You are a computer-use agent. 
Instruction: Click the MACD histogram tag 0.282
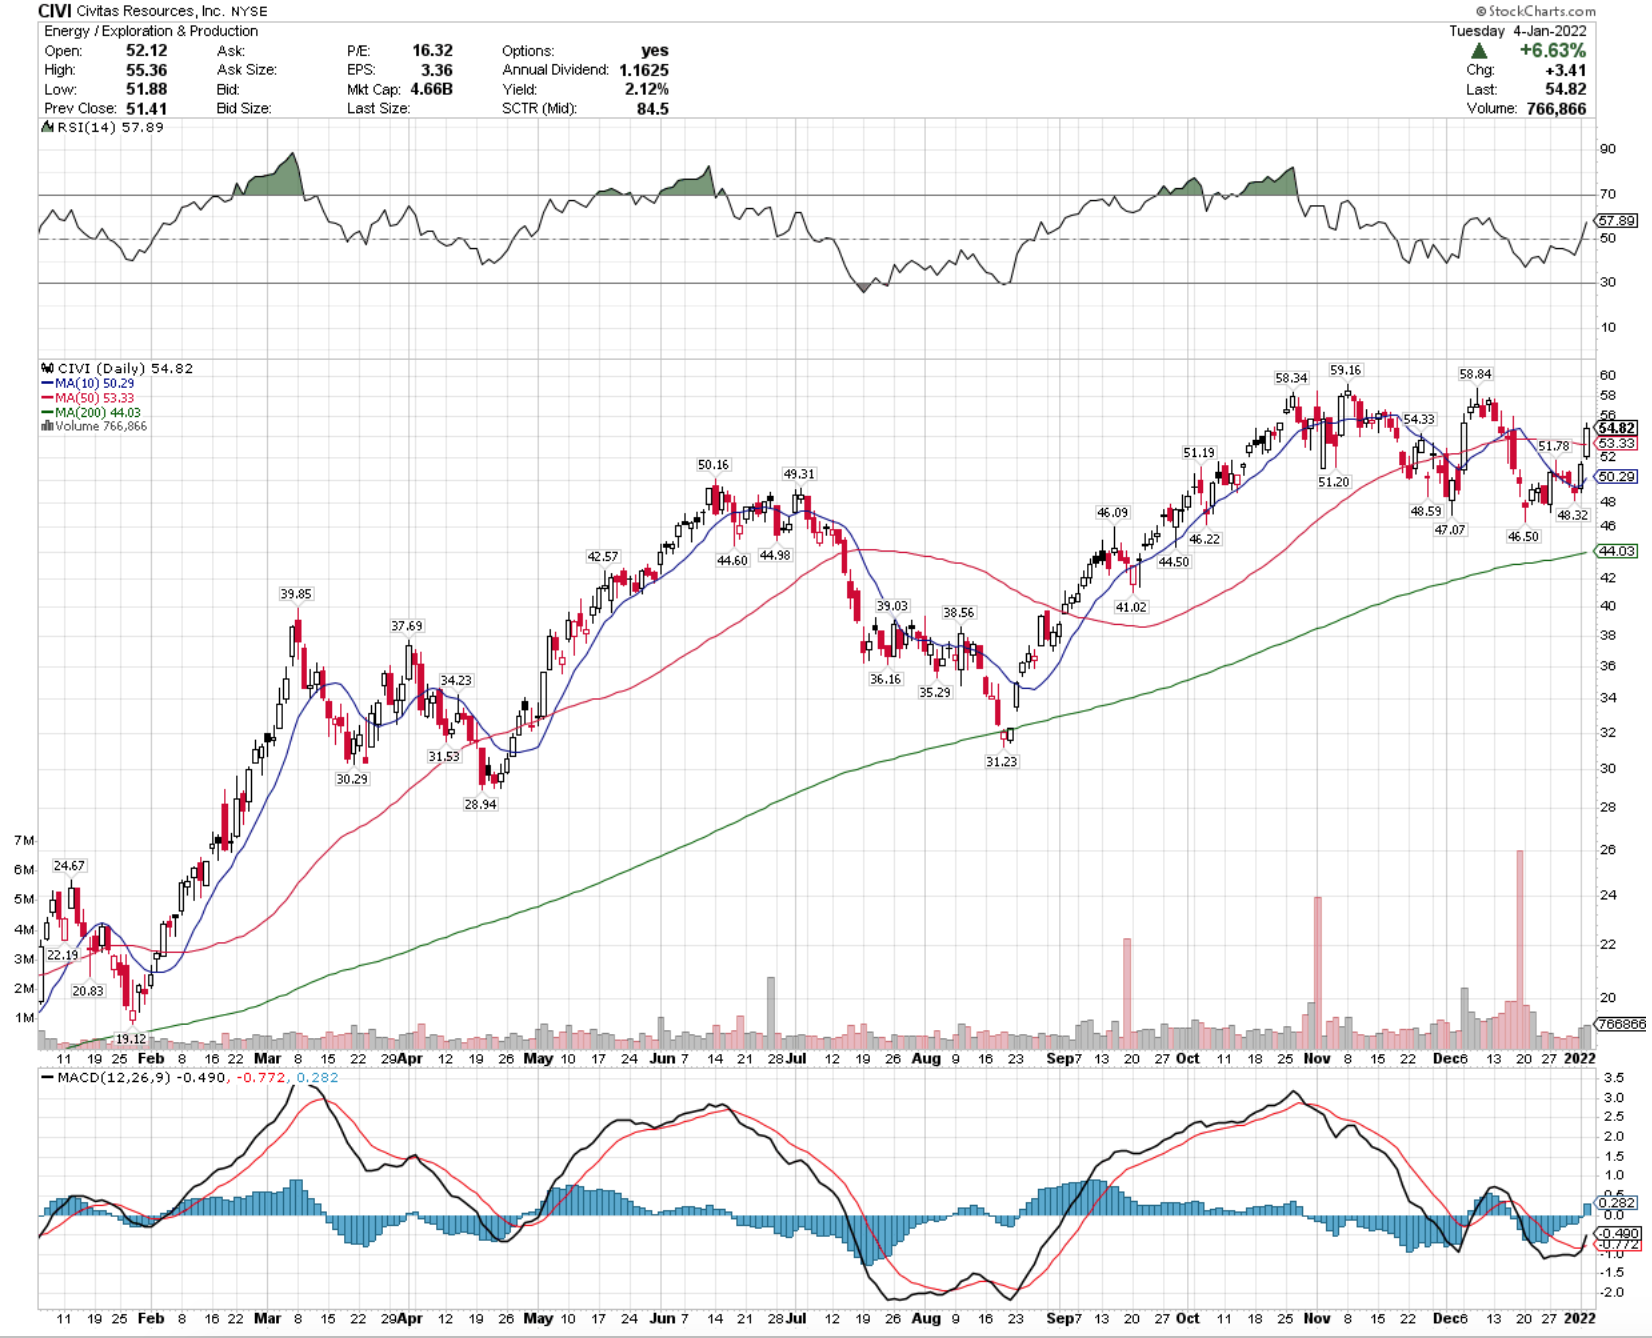pyautogui.click(x=1617, y=1203)
